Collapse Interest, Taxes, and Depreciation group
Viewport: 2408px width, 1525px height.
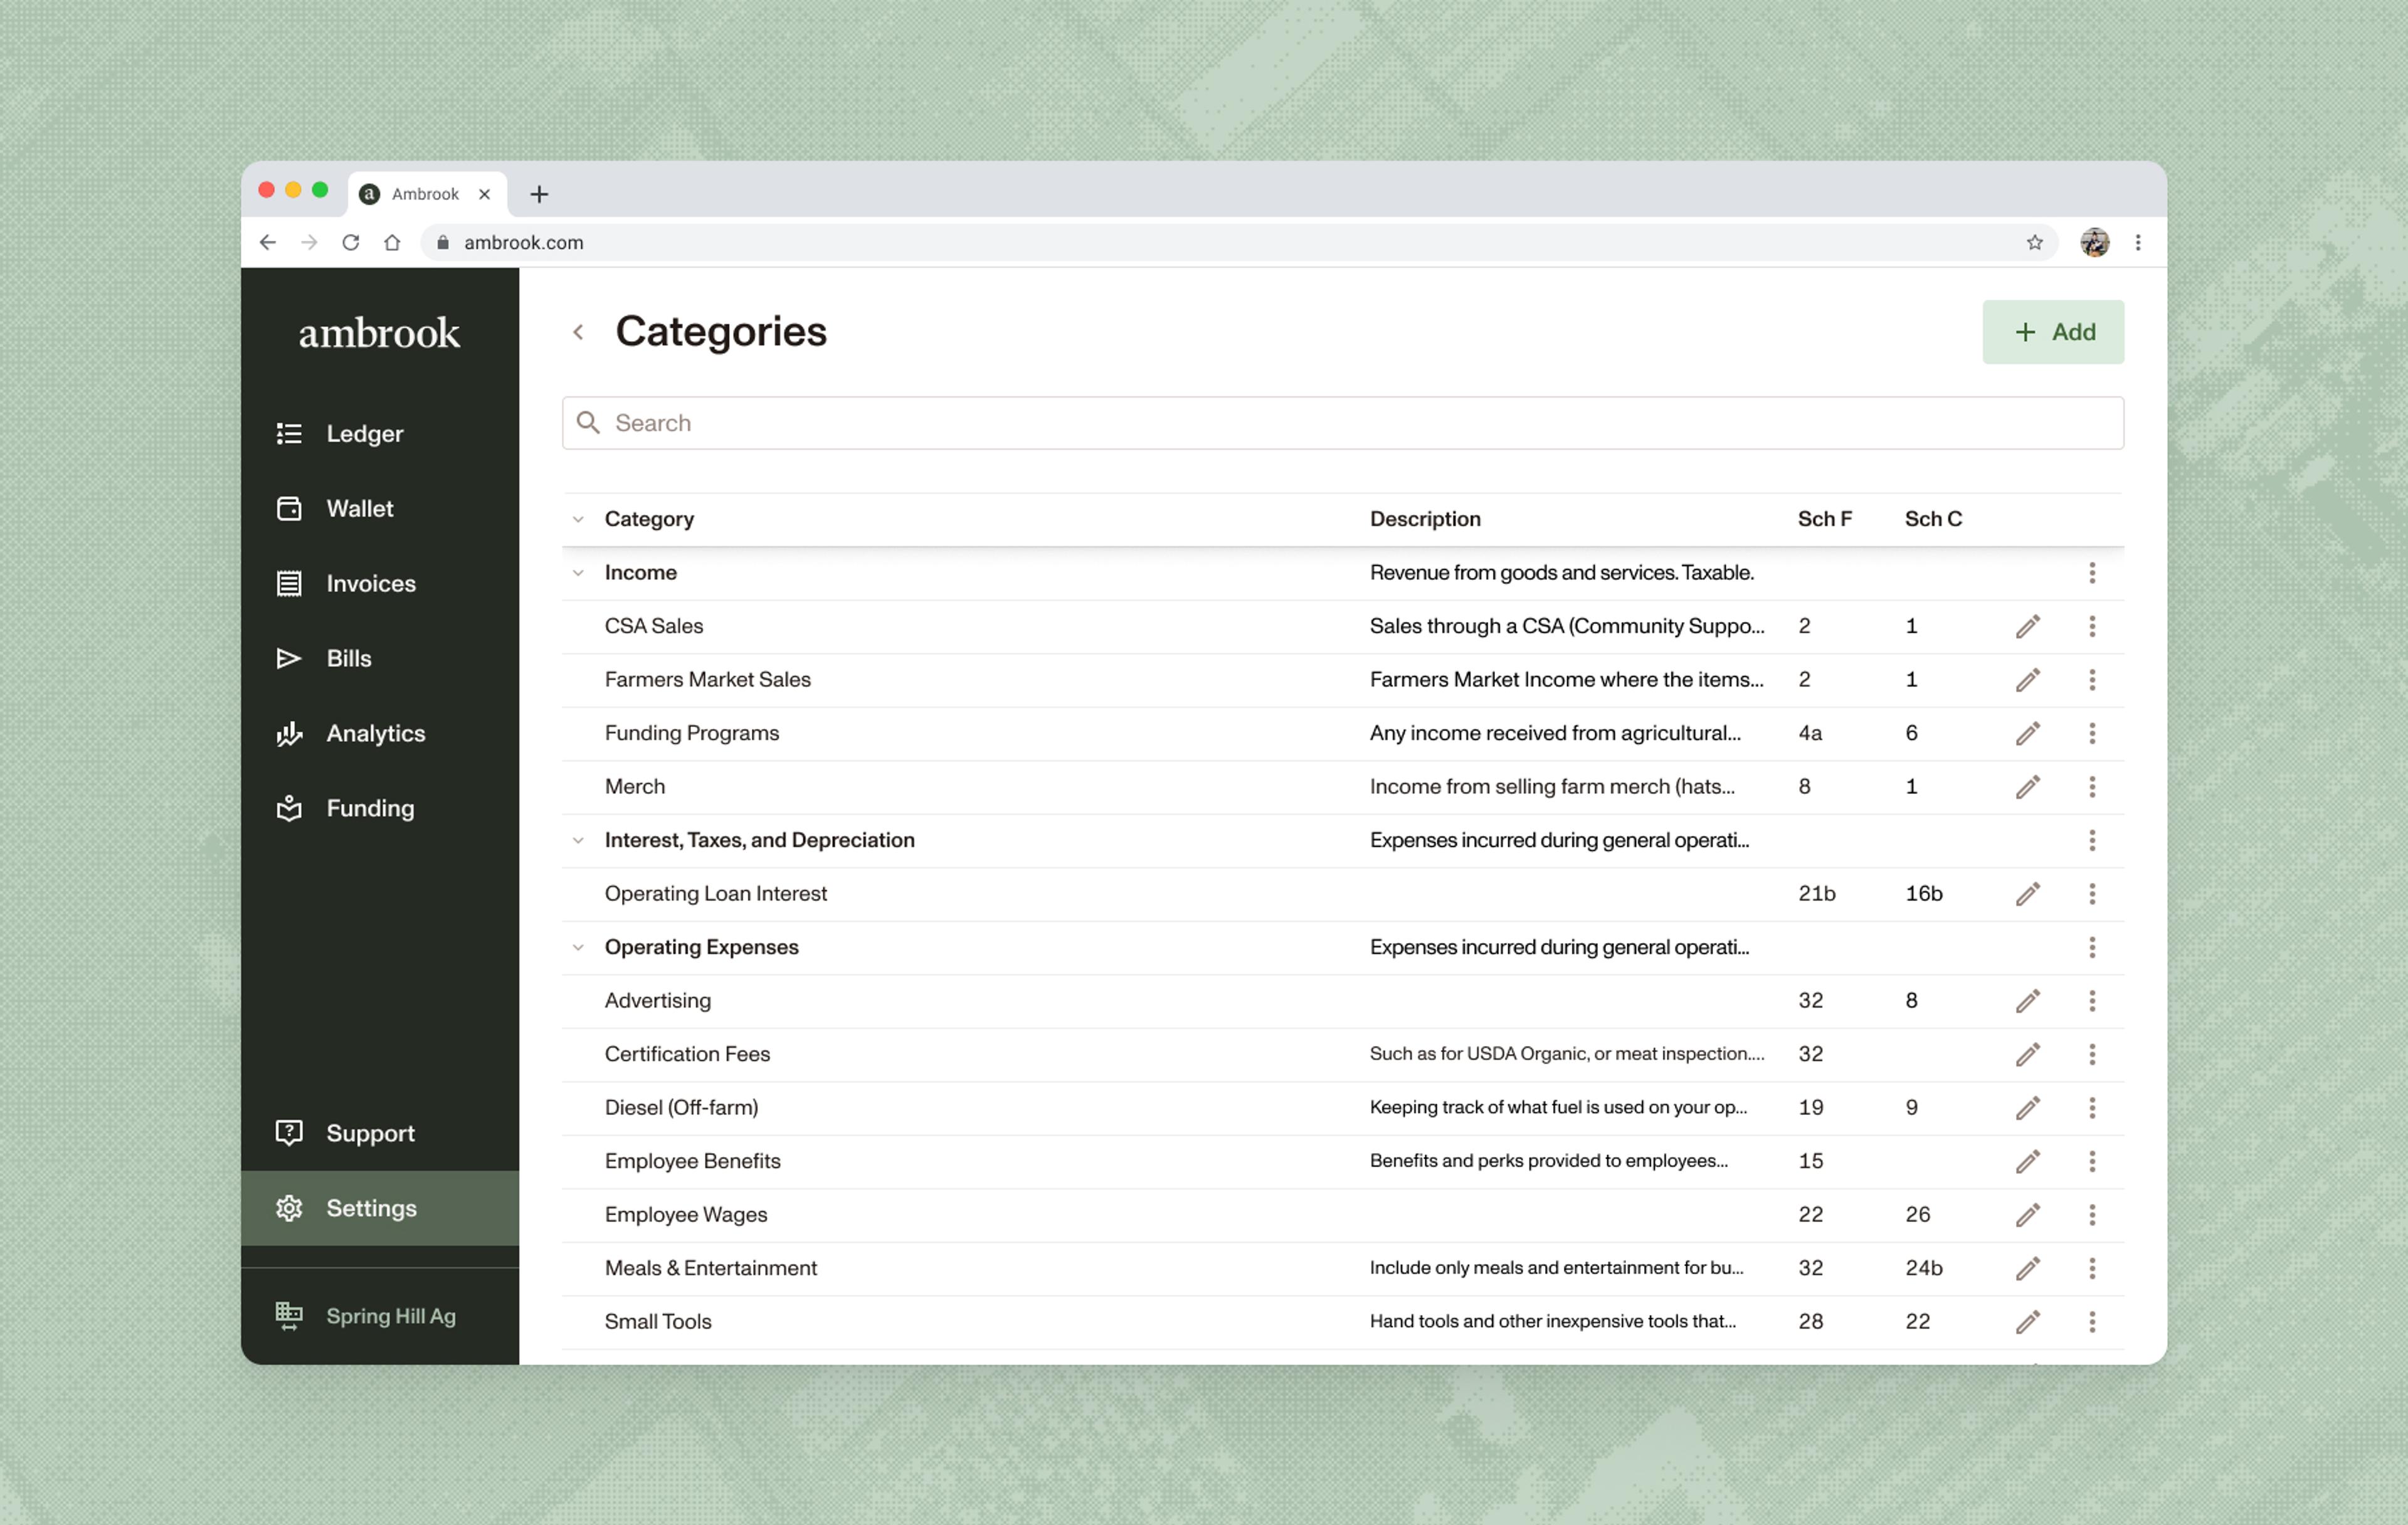tap(578, 841)
